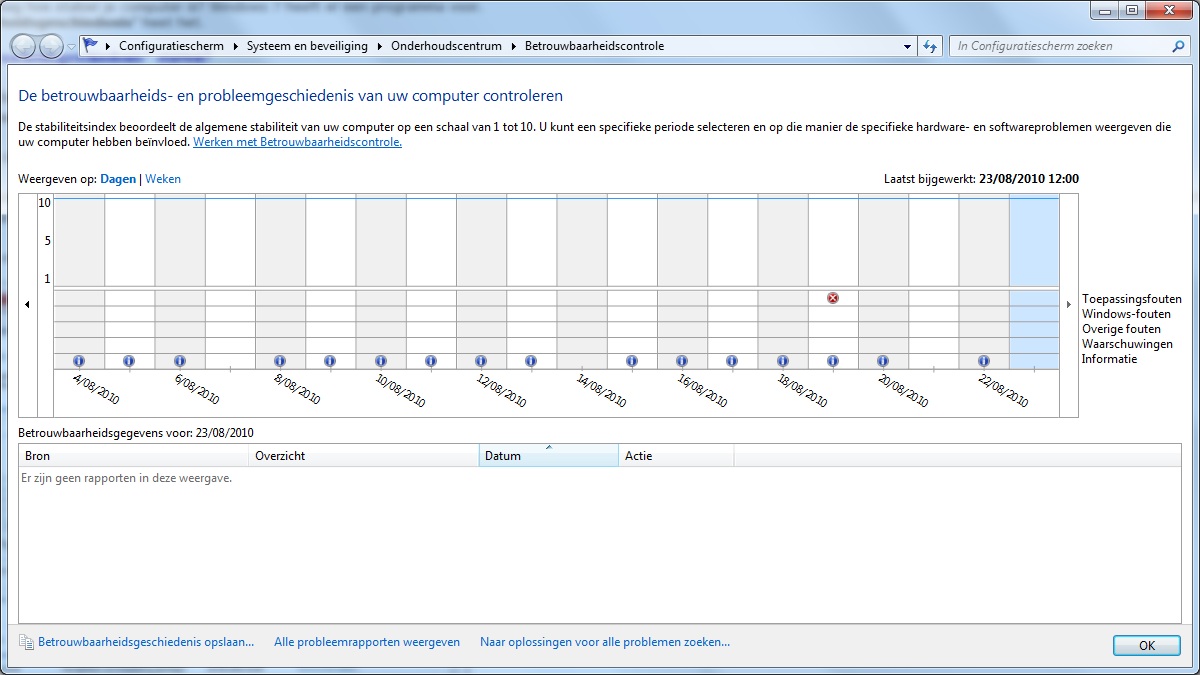Switch chart view to Dagen
Image resolution: width=1200 pixels, height=675 pixels.
pos(120,179)
